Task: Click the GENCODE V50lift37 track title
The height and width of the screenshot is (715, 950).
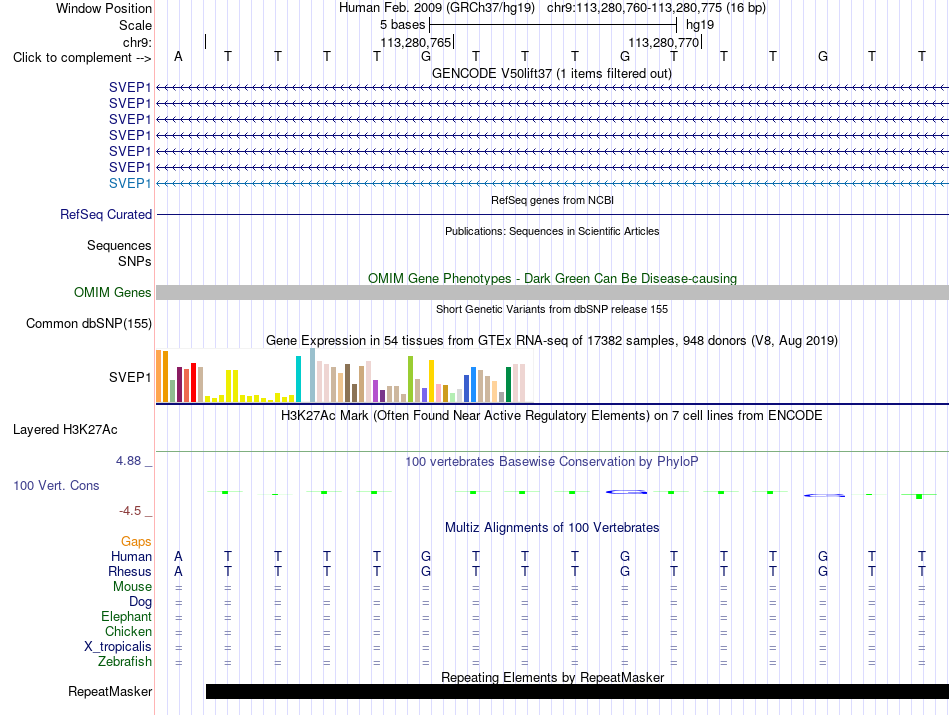Action: (552, 74)
